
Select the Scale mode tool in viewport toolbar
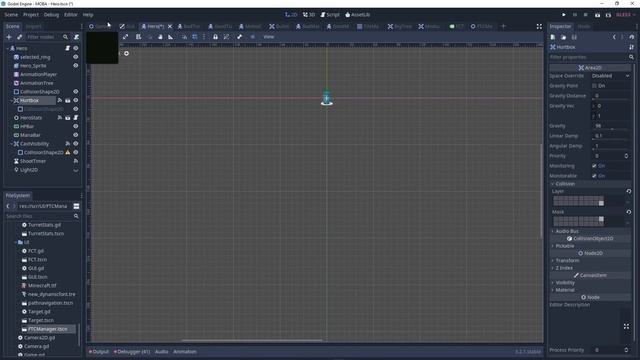click(125, 37)
